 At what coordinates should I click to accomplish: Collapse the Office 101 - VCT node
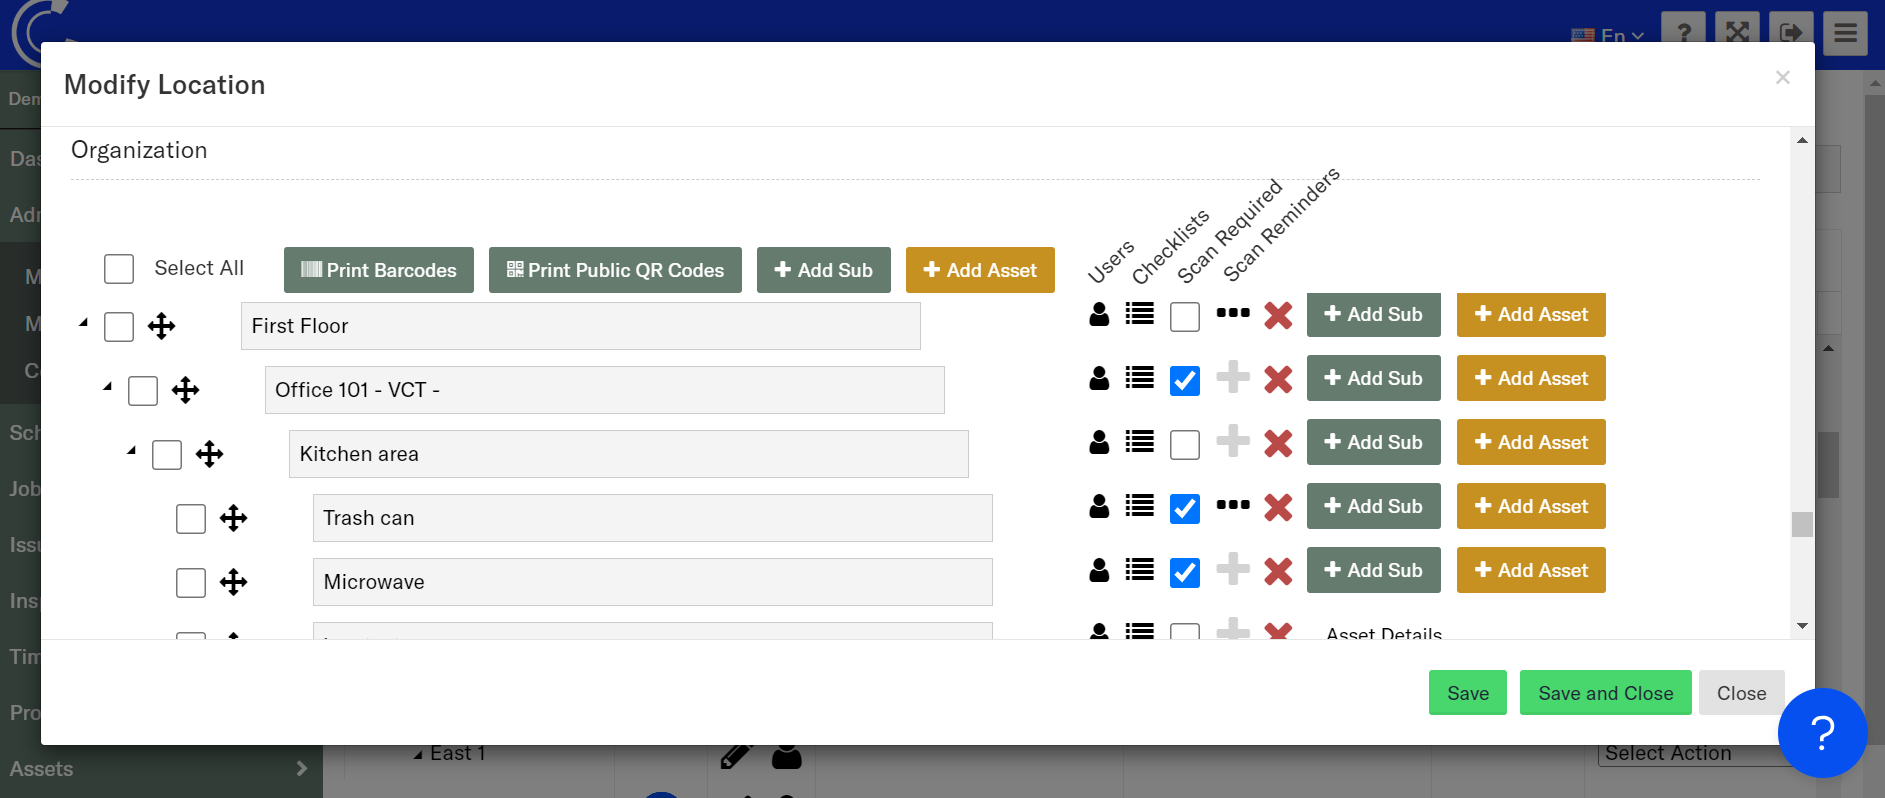(x=108, y=387)
